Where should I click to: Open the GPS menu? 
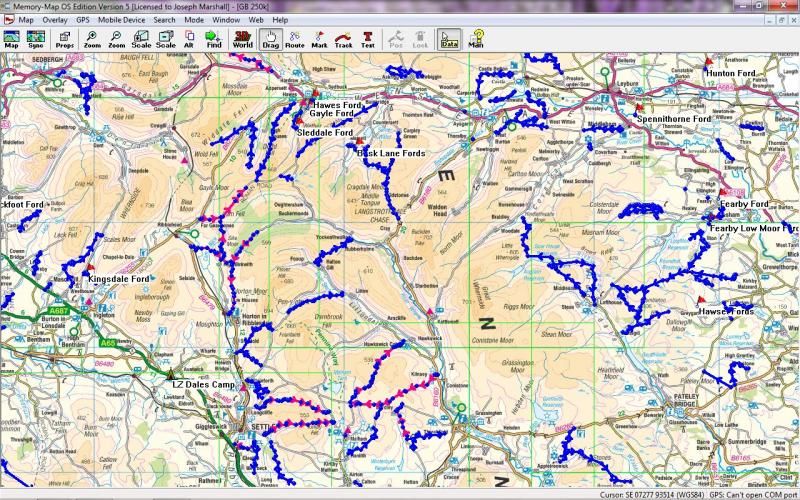pos(83,20)
